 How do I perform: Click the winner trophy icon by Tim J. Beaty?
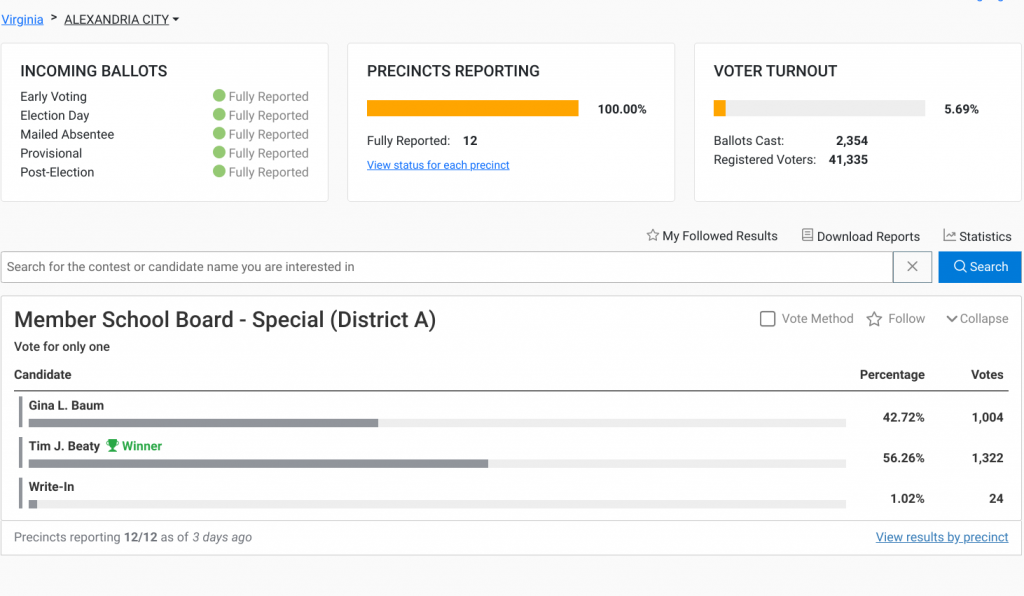[112, 446]
